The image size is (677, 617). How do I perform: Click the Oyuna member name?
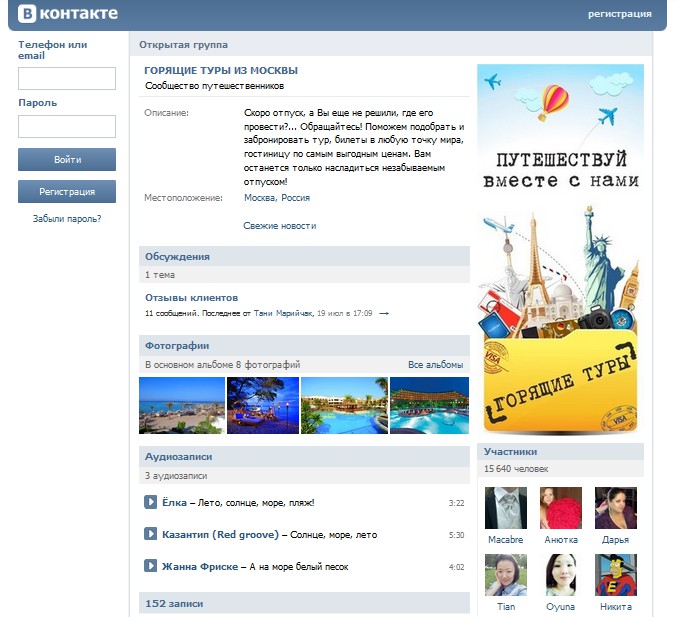pos(560,607)
